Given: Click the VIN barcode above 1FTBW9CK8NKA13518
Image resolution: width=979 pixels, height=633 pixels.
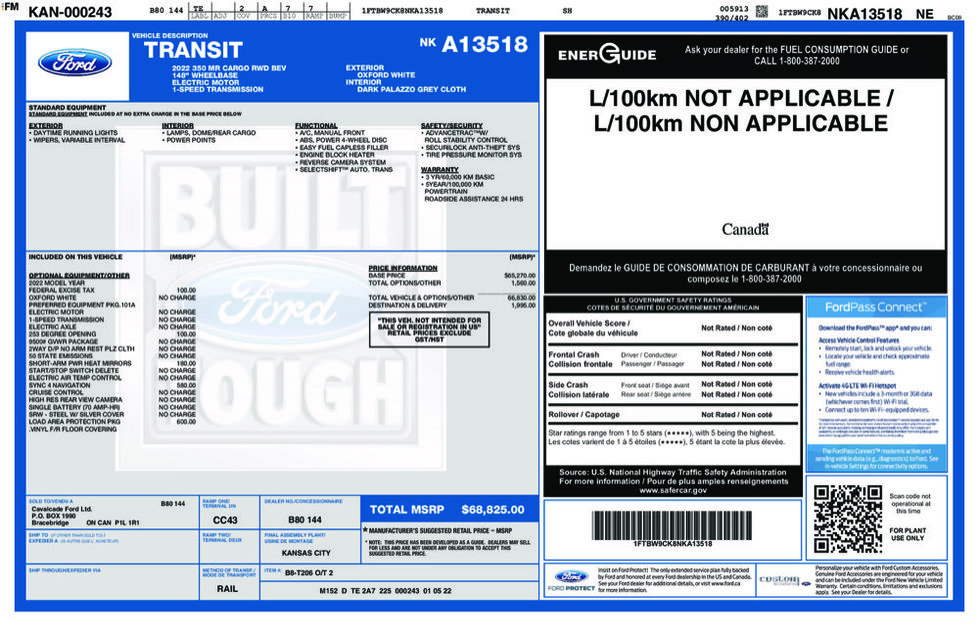Looking at the screenshot, I should 672,526.
